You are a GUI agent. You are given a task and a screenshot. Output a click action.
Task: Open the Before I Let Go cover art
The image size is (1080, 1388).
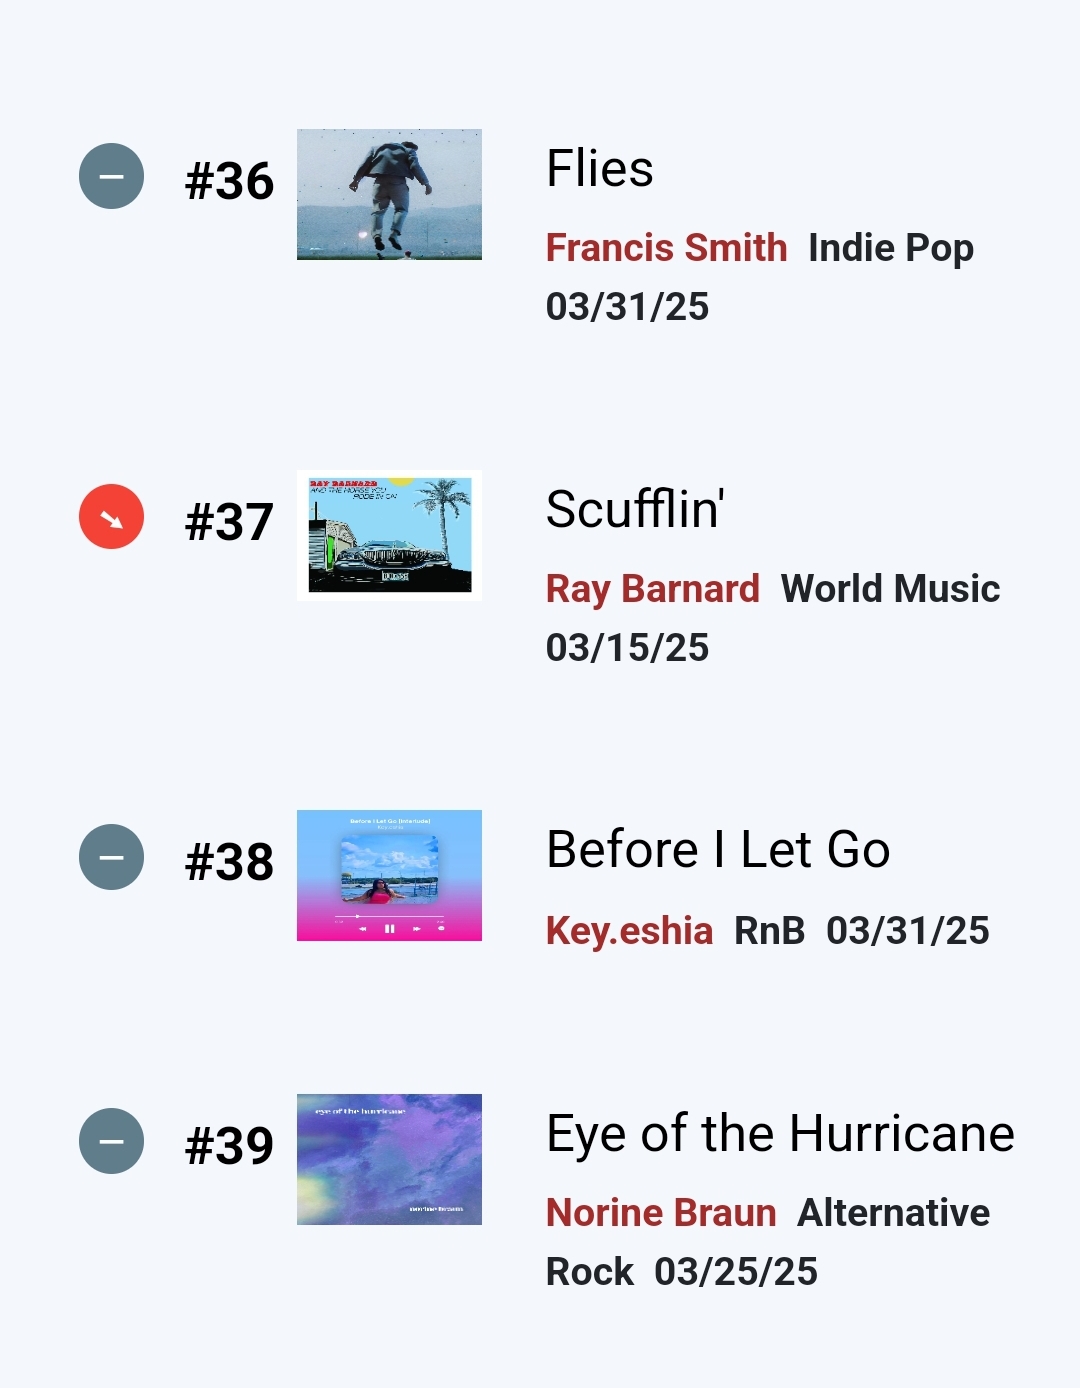pos(389,875)
